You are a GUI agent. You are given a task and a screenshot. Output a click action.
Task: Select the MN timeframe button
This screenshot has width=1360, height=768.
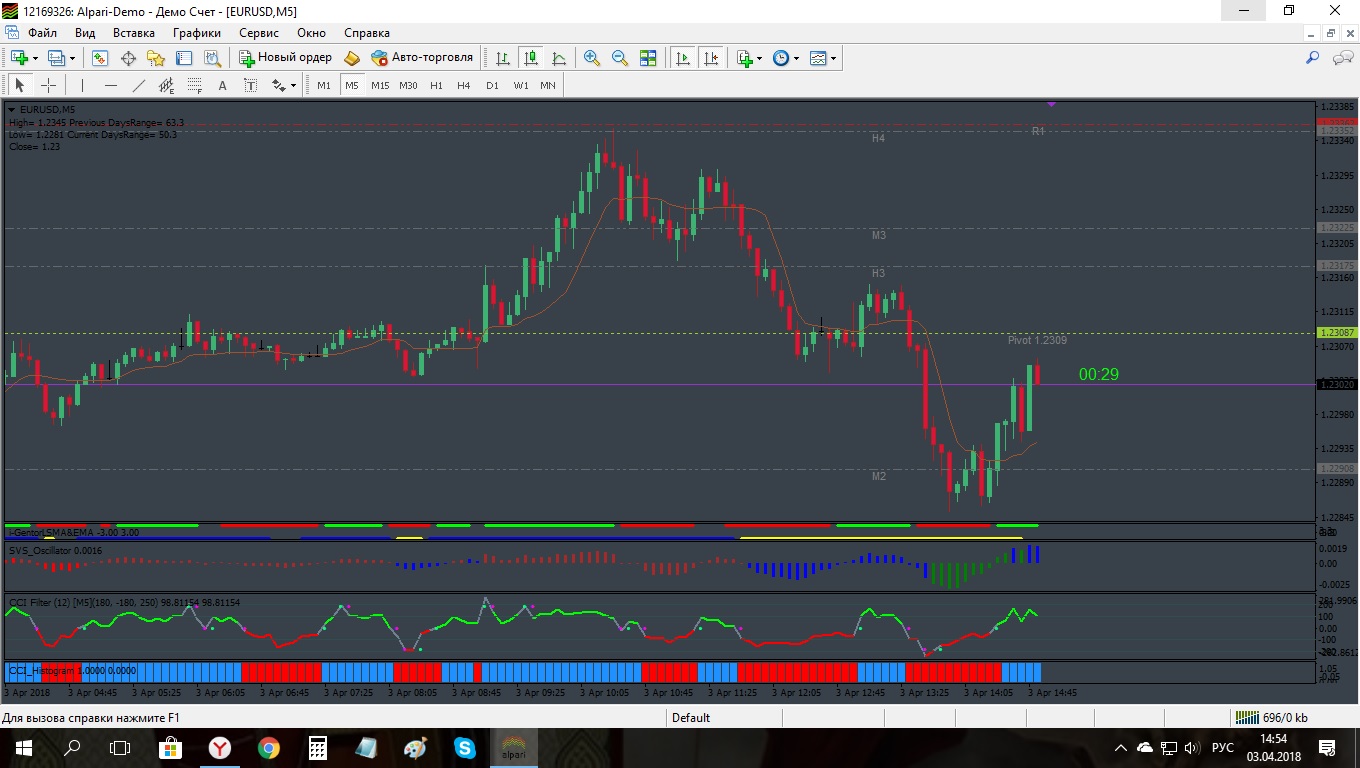[x=548, y=85]
